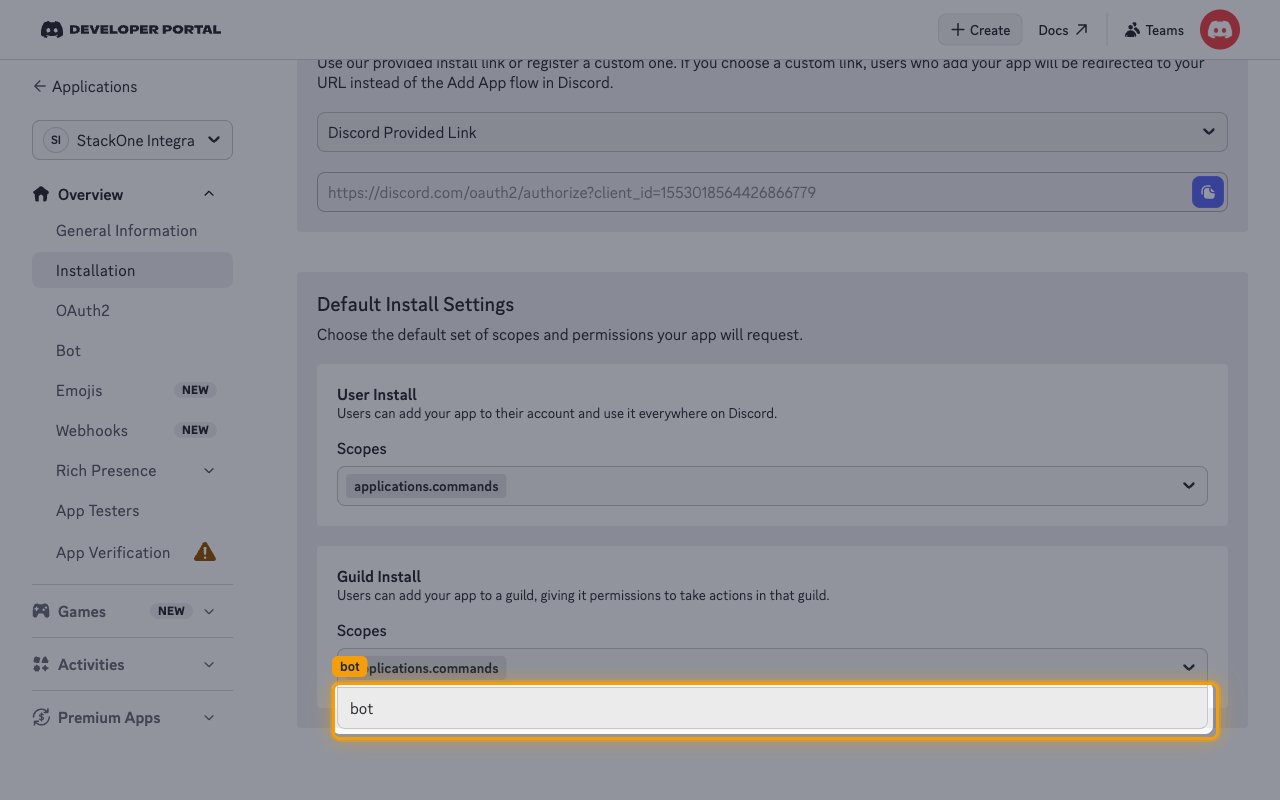Expand the Activities section
The image size is (1280, 800).
pos(209,664)
